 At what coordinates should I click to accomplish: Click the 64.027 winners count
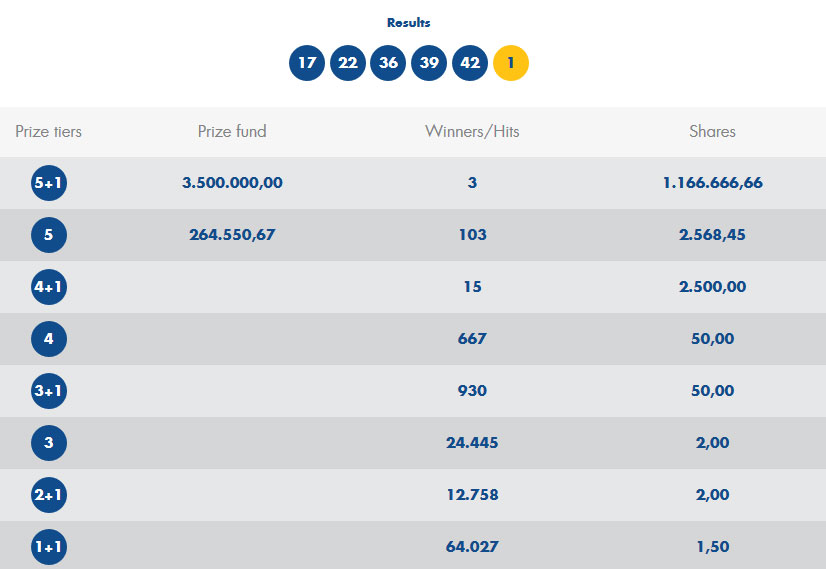click(472, 547)
